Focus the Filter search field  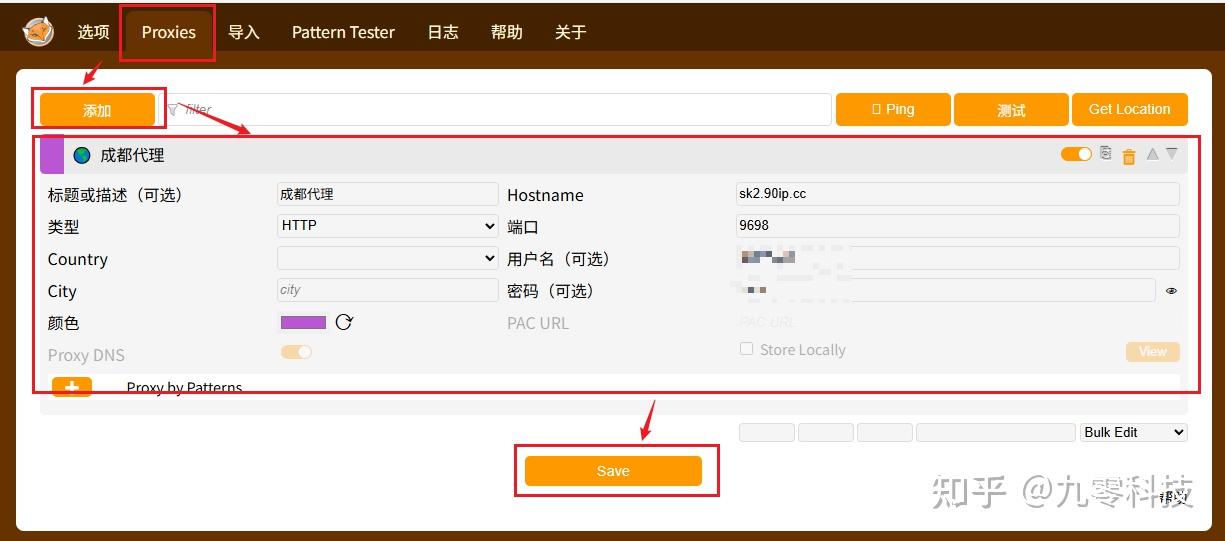498,110
